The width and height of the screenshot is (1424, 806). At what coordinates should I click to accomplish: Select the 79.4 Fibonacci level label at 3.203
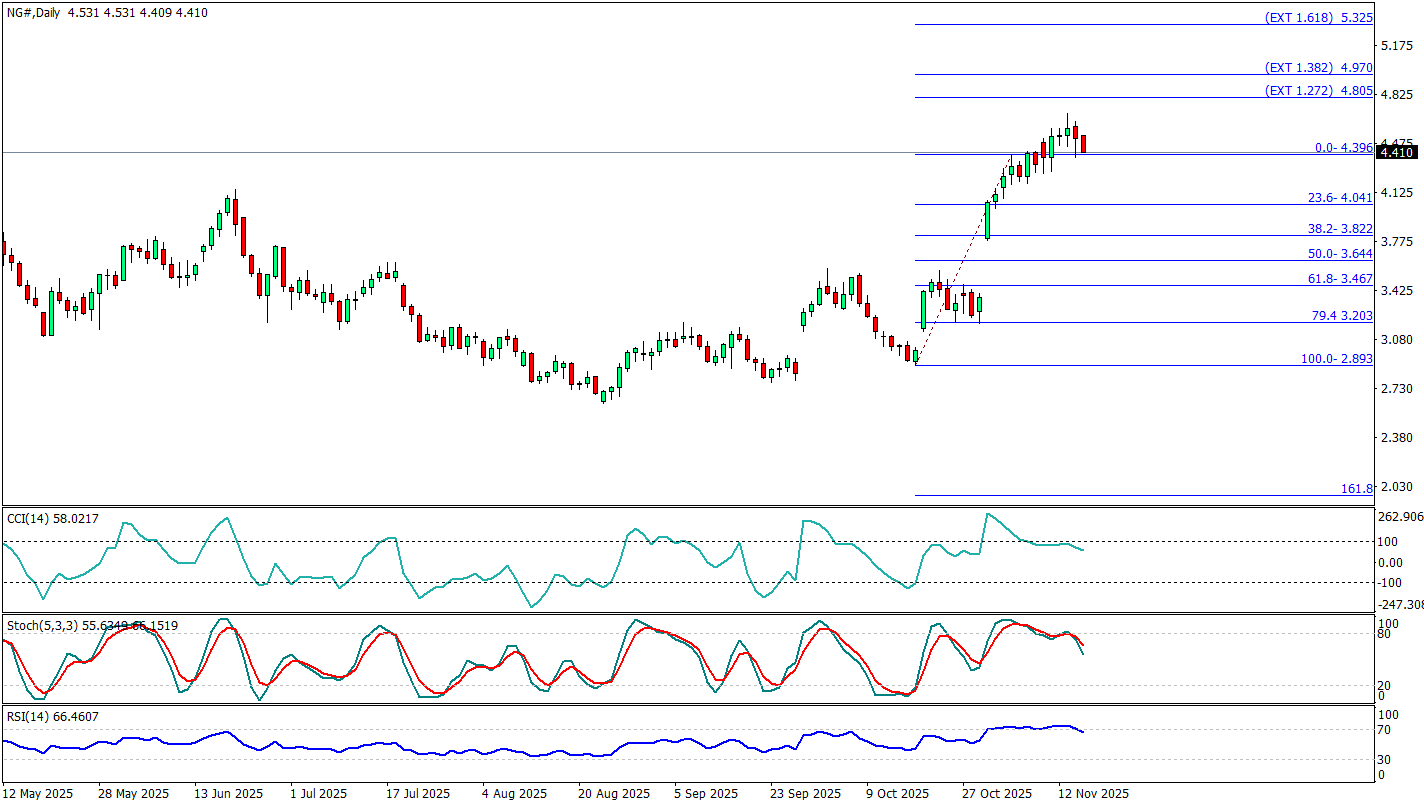(x=1341, y=316)
